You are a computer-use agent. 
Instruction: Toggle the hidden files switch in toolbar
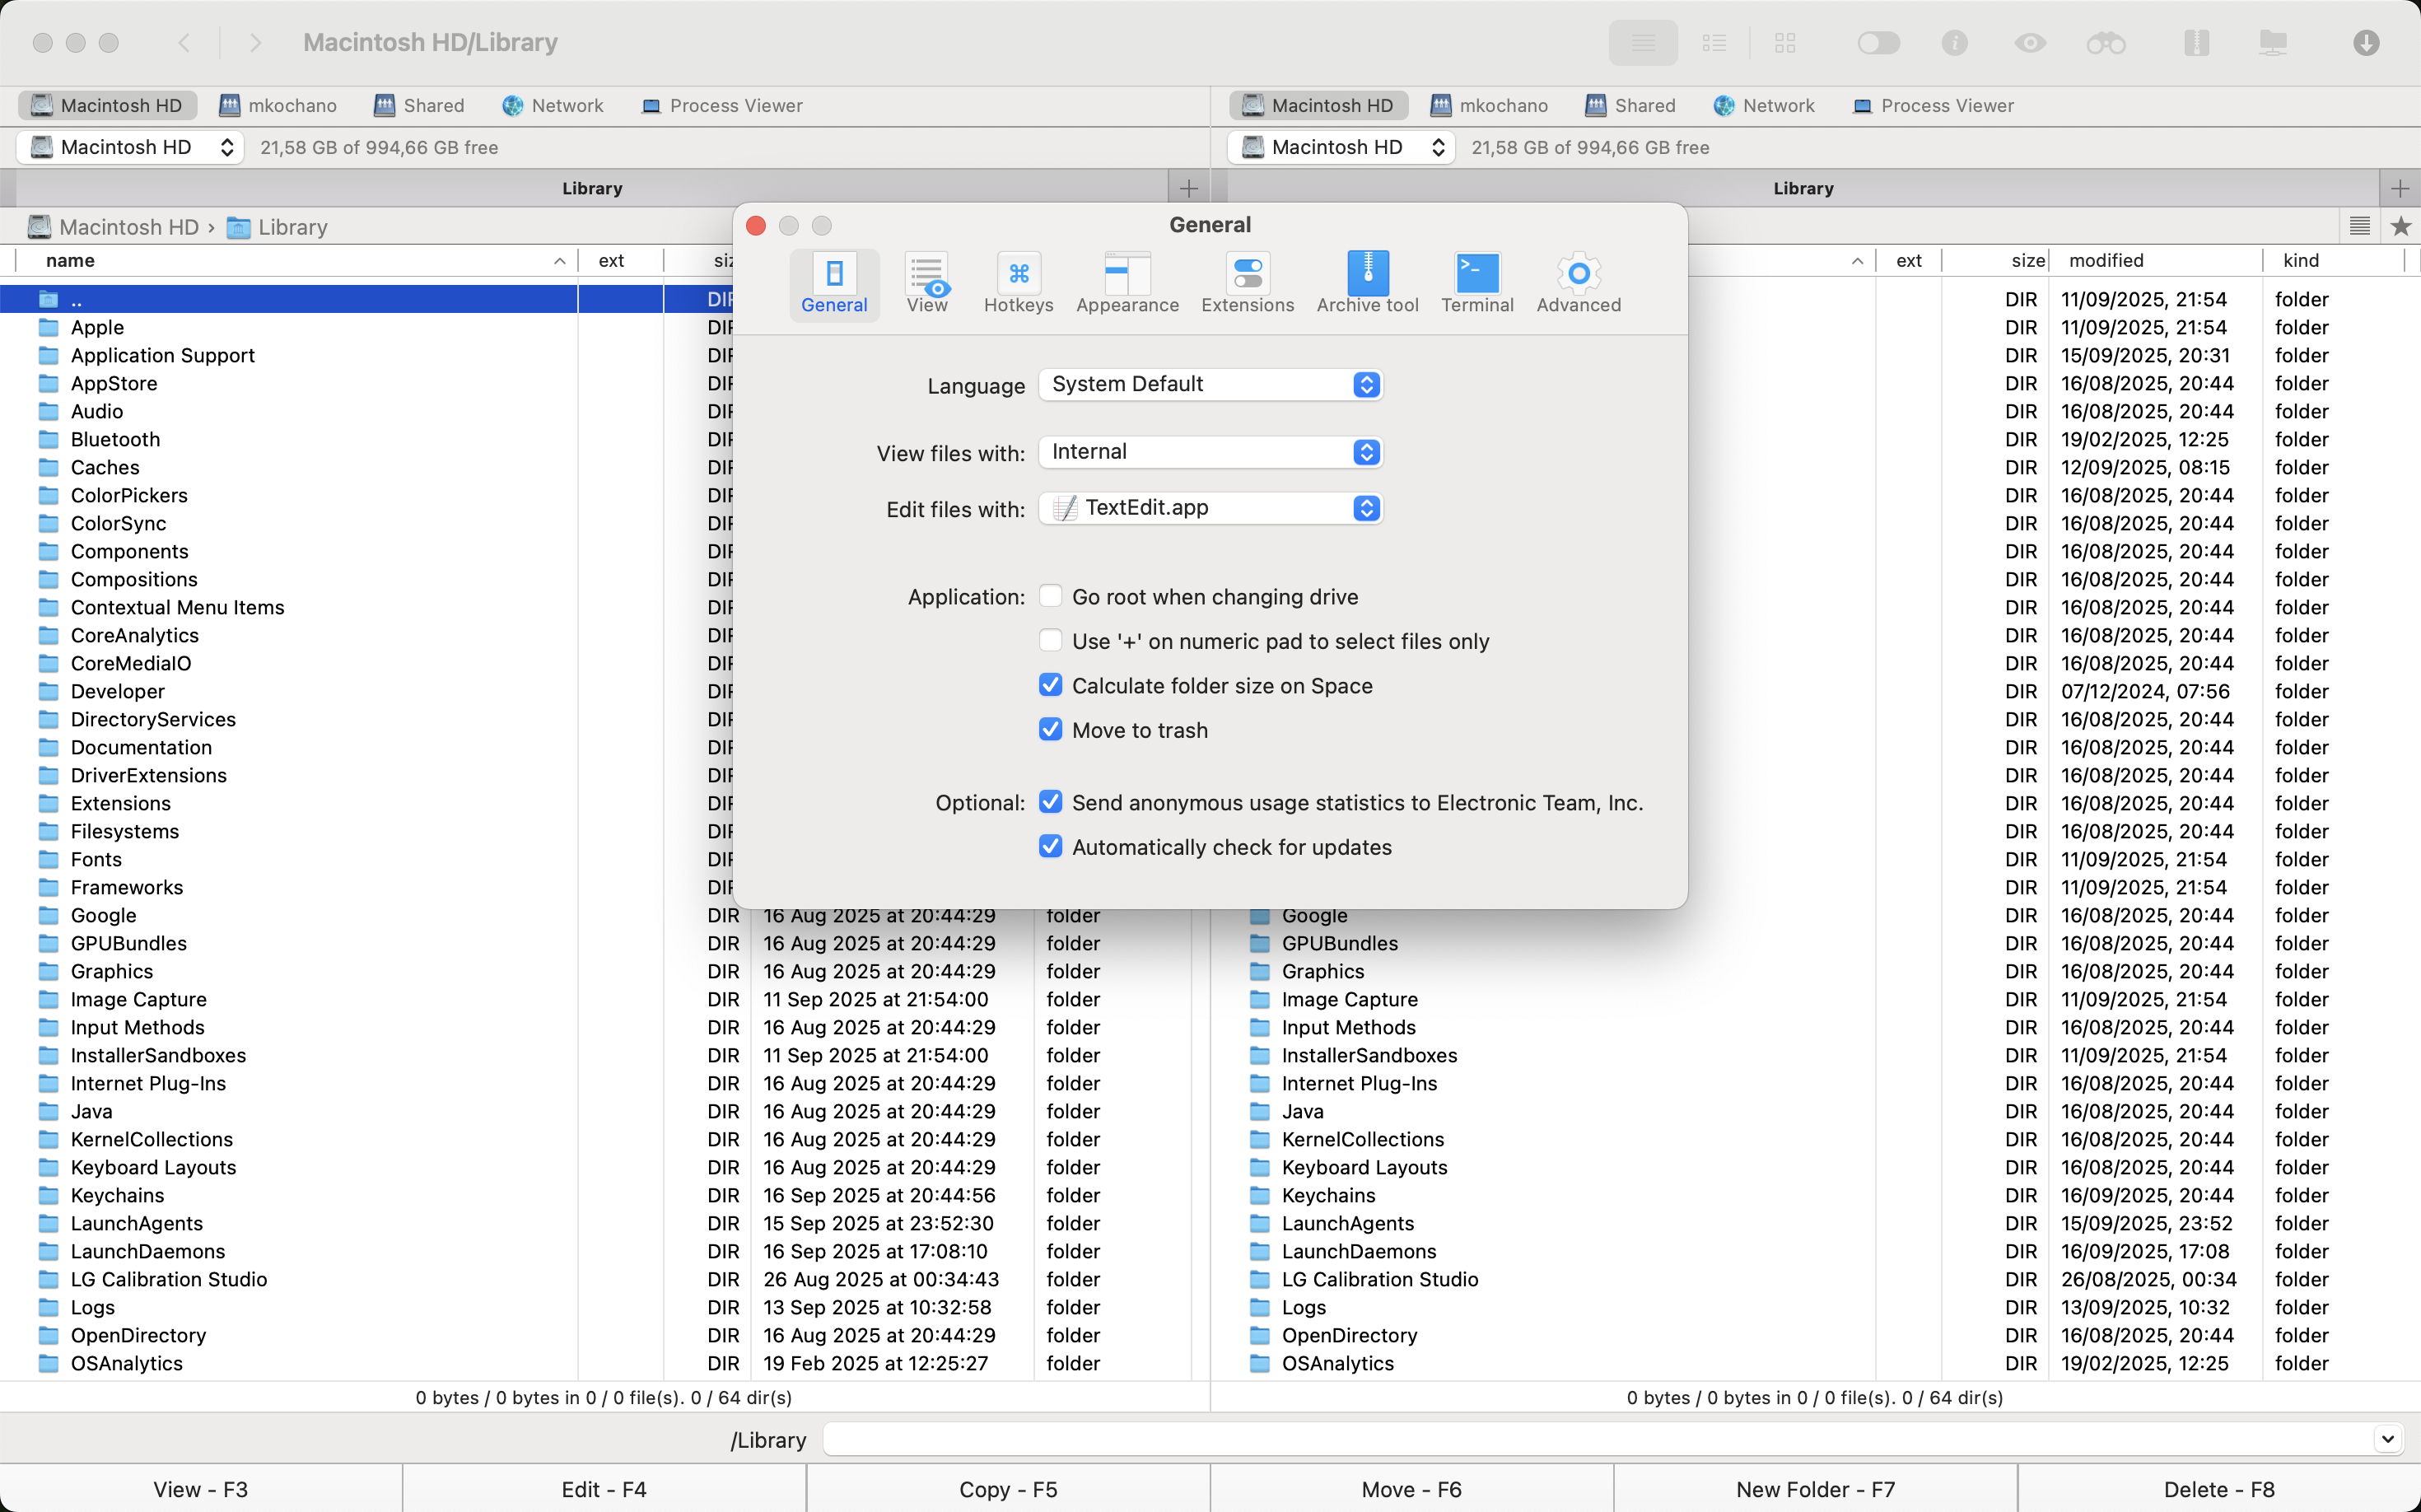[x=1878, y=43]
